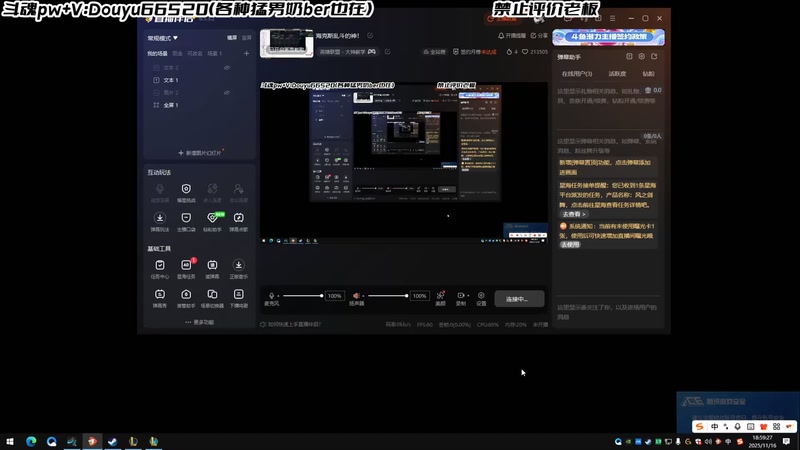Click the 分享 share icon
The image size is (800, 450).
point(539,36)
